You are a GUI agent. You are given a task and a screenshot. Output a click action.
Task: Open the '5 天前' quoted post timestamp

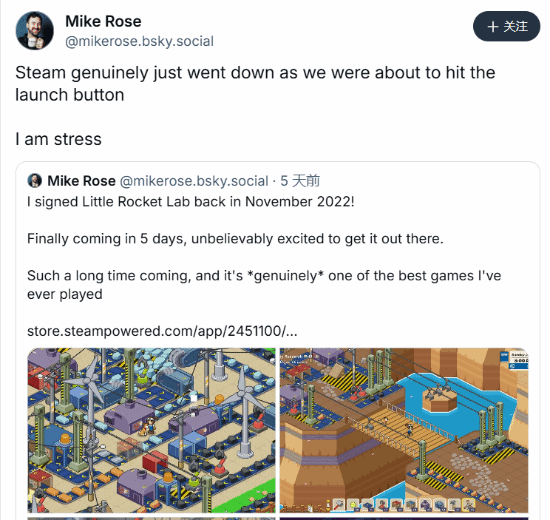300,181
